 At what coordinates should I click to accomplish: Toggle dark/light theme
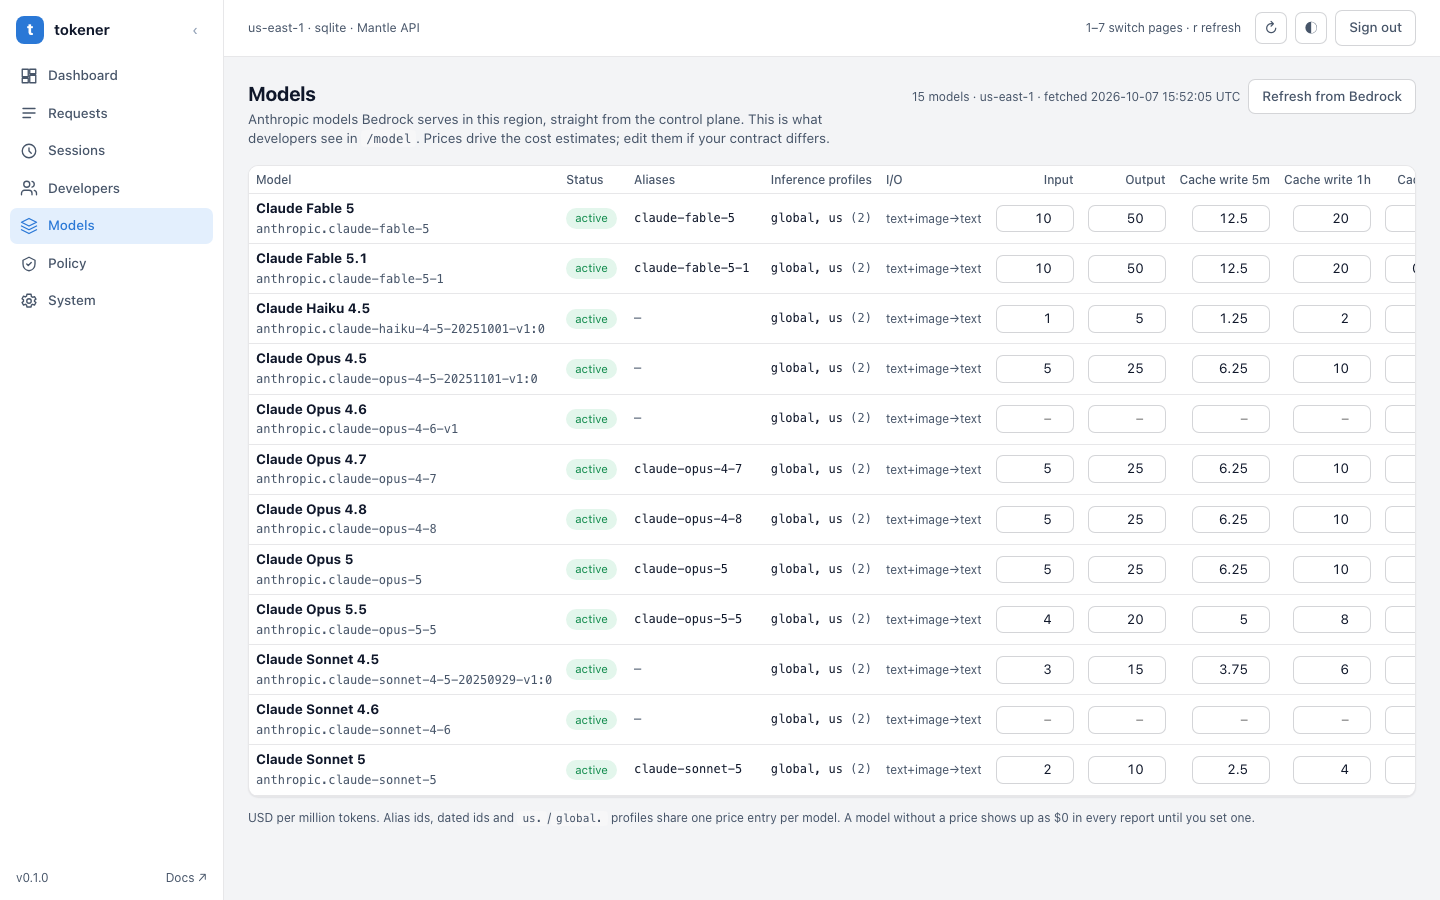[1311, 28]
